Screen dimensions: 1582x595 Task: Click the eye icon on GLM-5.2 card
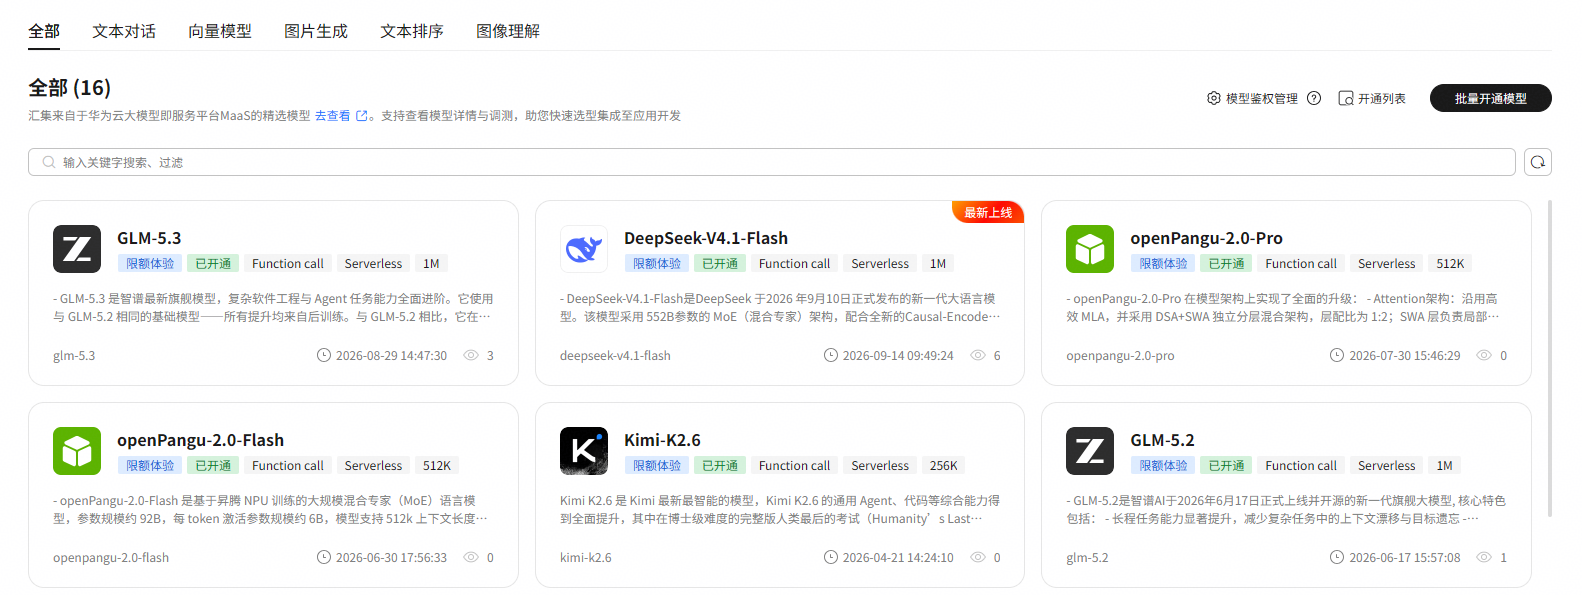(x=1484, y=557)
